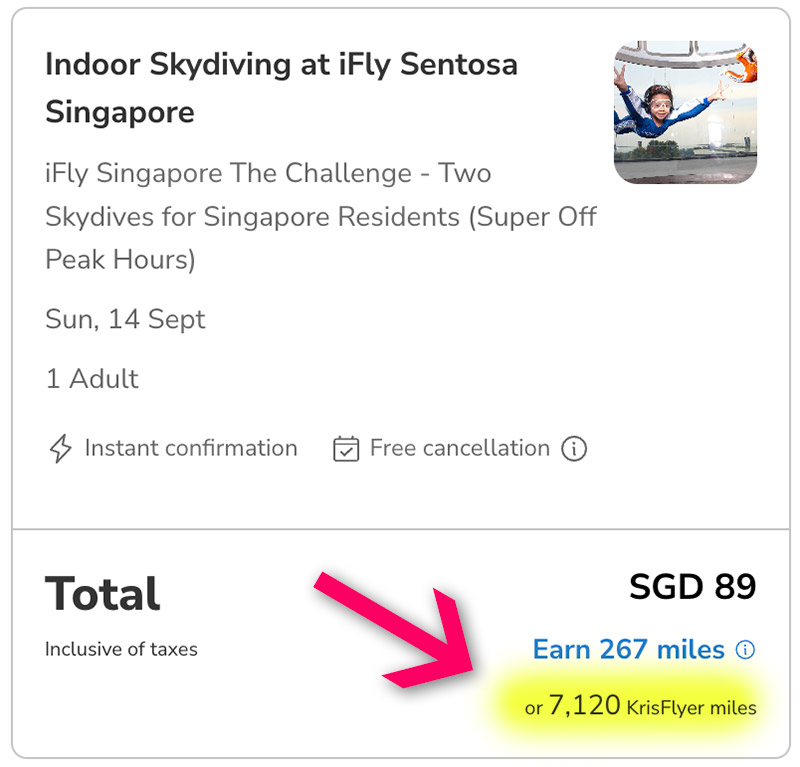800x767 pixels.
Task: Click the SGD 89 price
Action: click(x=692, y=587)
